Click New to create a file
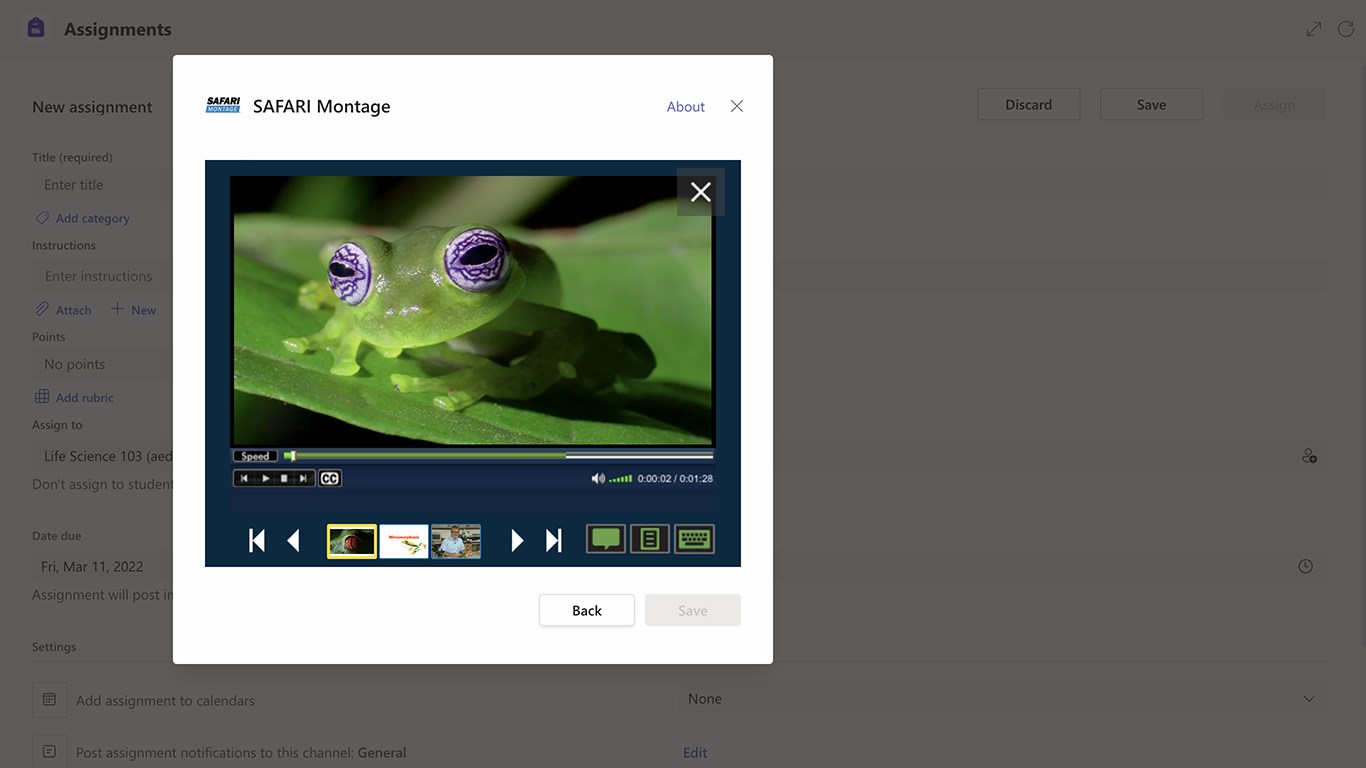The image size is (1366, 768). 134,310
